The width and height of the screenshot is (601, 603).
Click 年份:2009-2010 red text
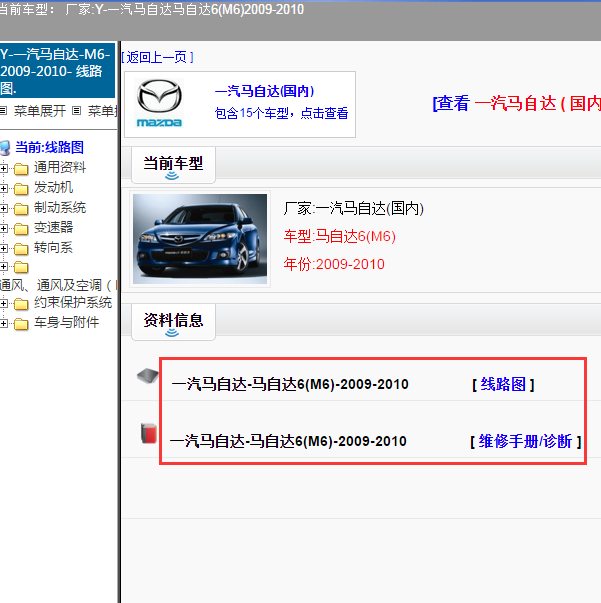pos(334,264)
